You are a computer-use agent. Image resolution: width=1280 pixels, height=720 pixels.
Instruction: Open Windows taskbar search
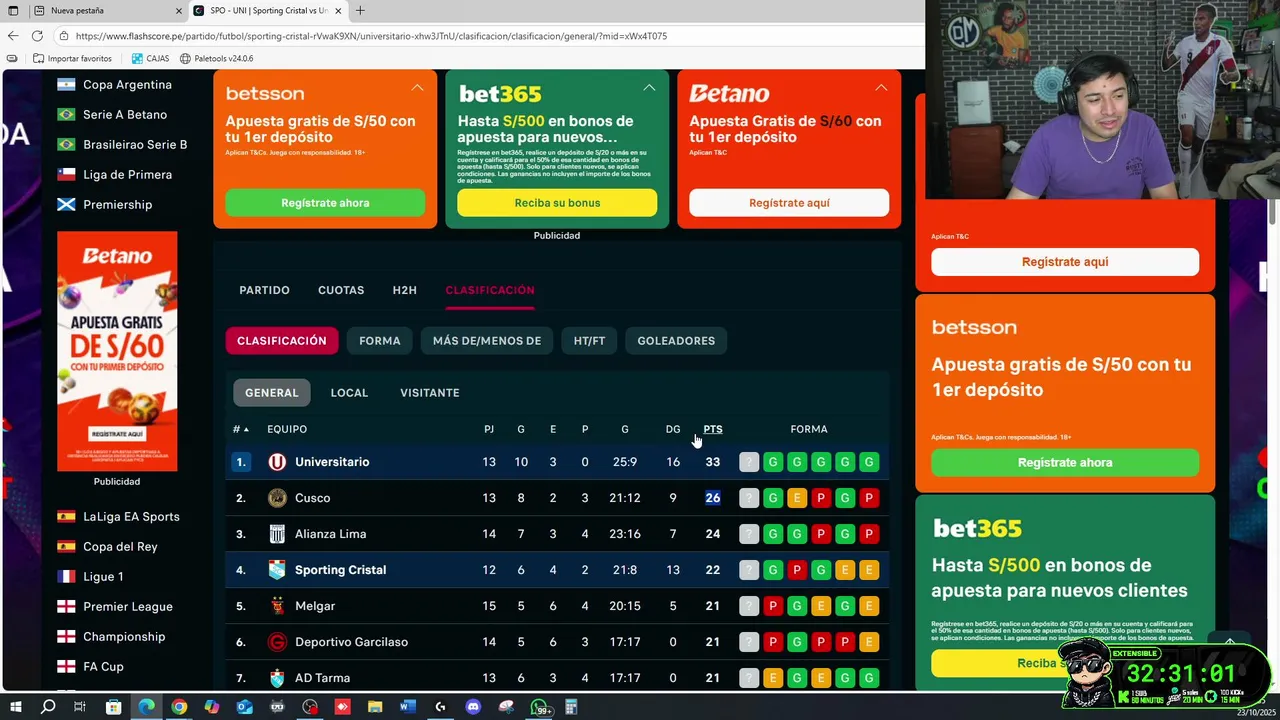pyautogui.click(x=47, y=707)
